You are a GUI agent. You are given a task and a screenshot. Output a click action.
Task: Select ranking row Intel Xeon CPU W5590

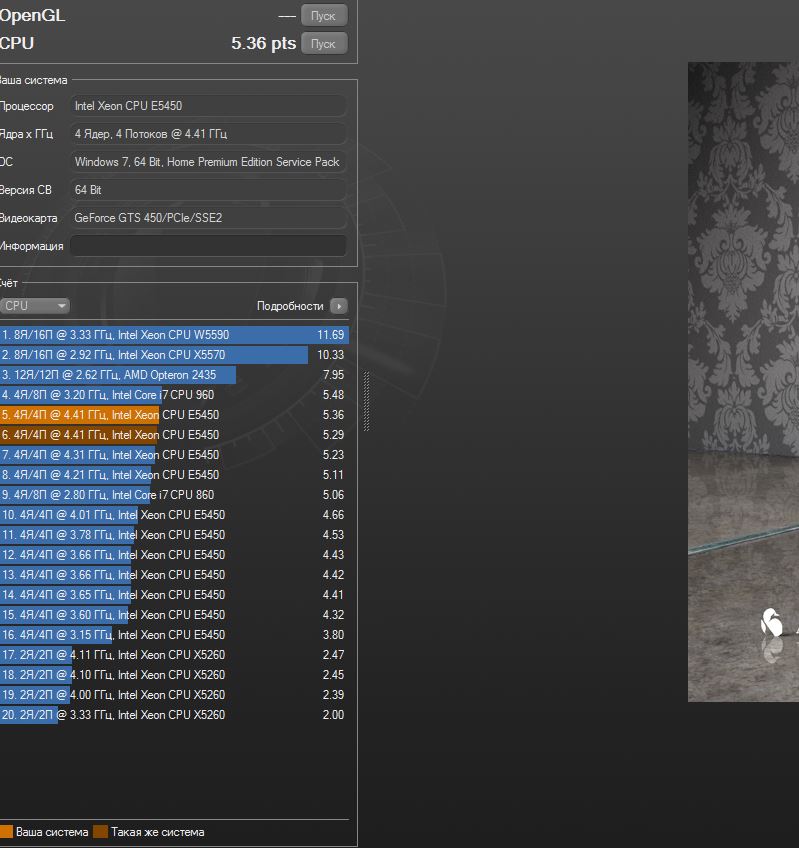[174, 335]
